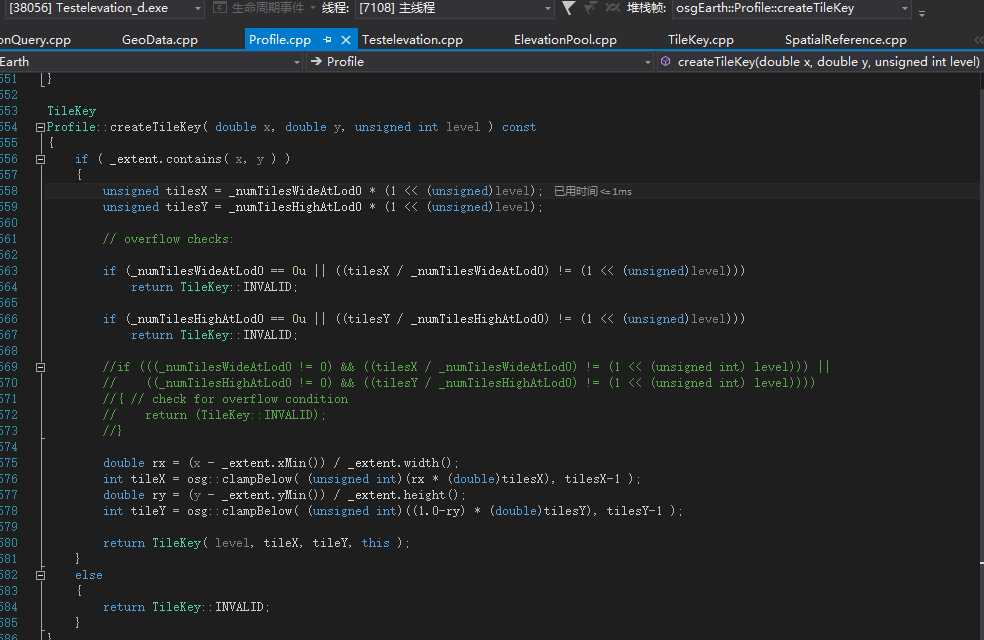Viewport: 984px width, 640px height.
Task: Click the greyed threads icon next to the flag
Action: point(589,8)
